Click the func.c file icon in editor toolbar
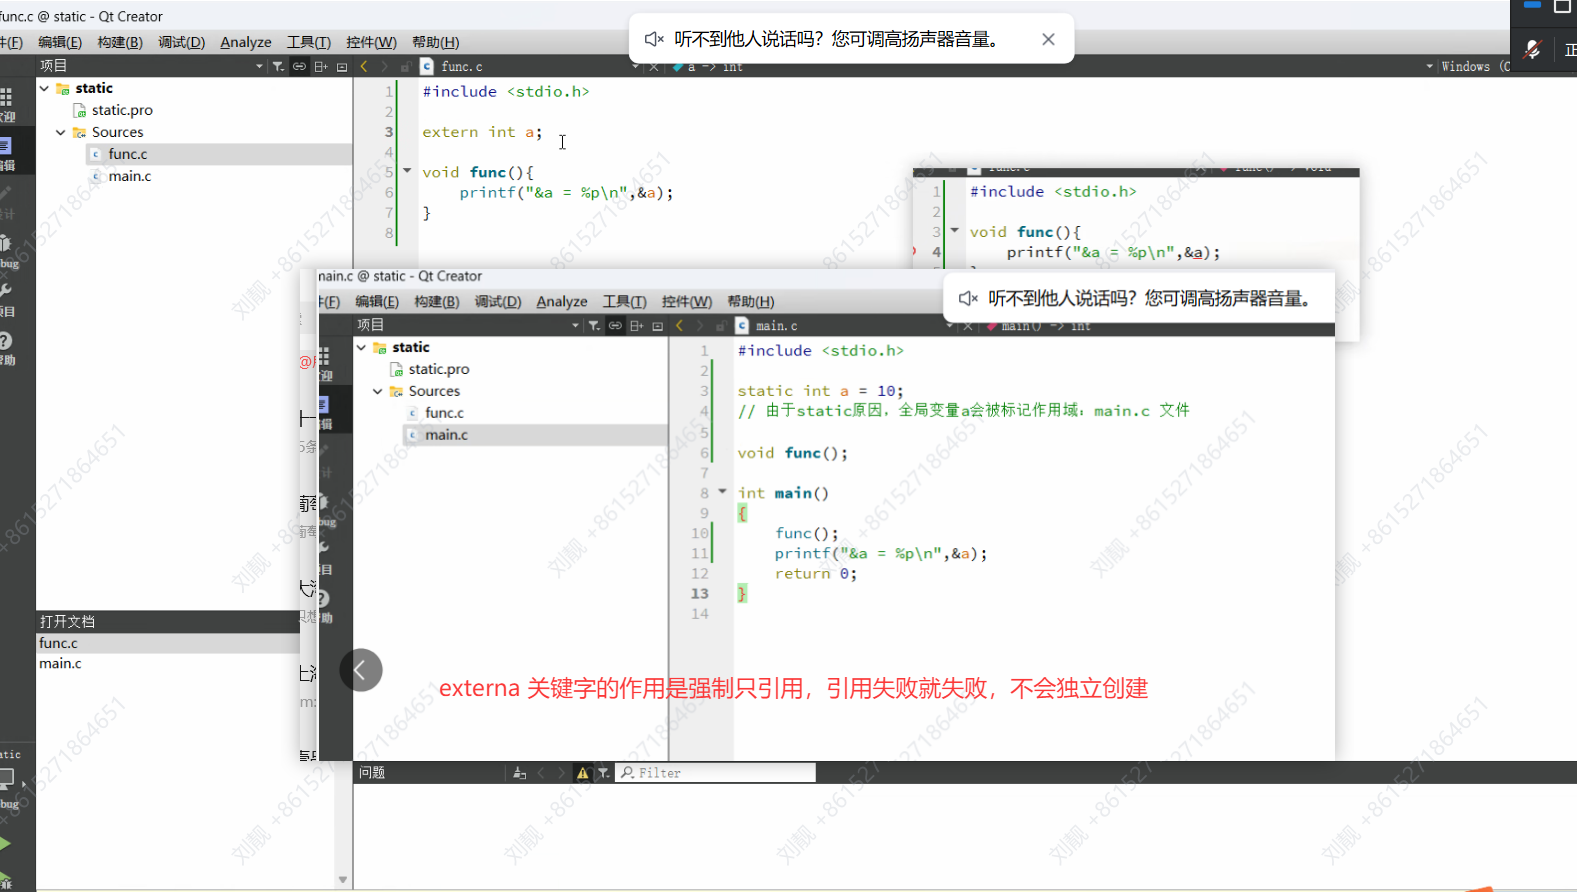Image resolution: width=1577 pixels, height=892 pixels. [427, 66]
